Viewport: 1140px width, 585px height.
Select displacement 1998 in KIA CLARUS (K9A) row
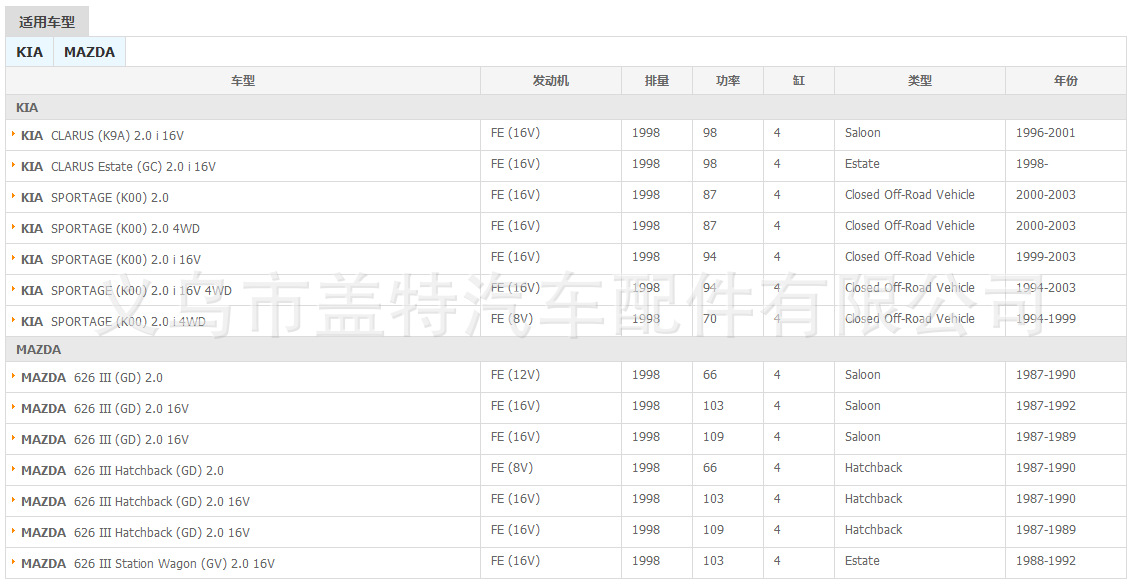[x=646, y=133]
